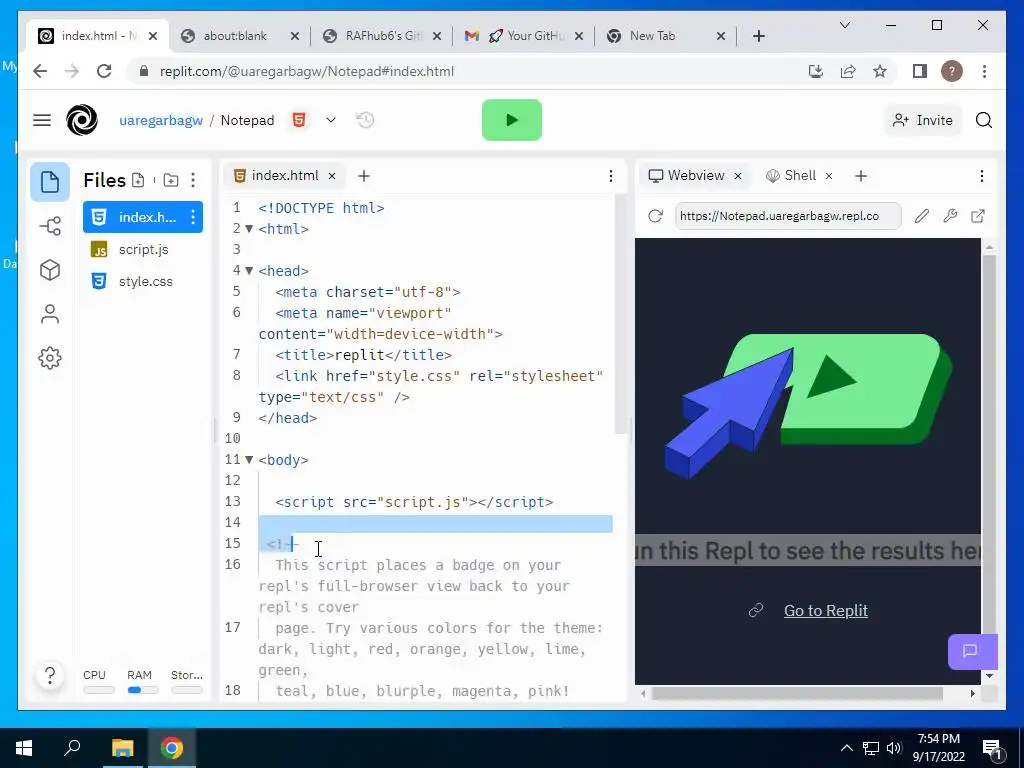This screenshot has width=1024, height=768.
Task: Close the Webview tab
Action: pyautogui.click(x=738, y=176)
